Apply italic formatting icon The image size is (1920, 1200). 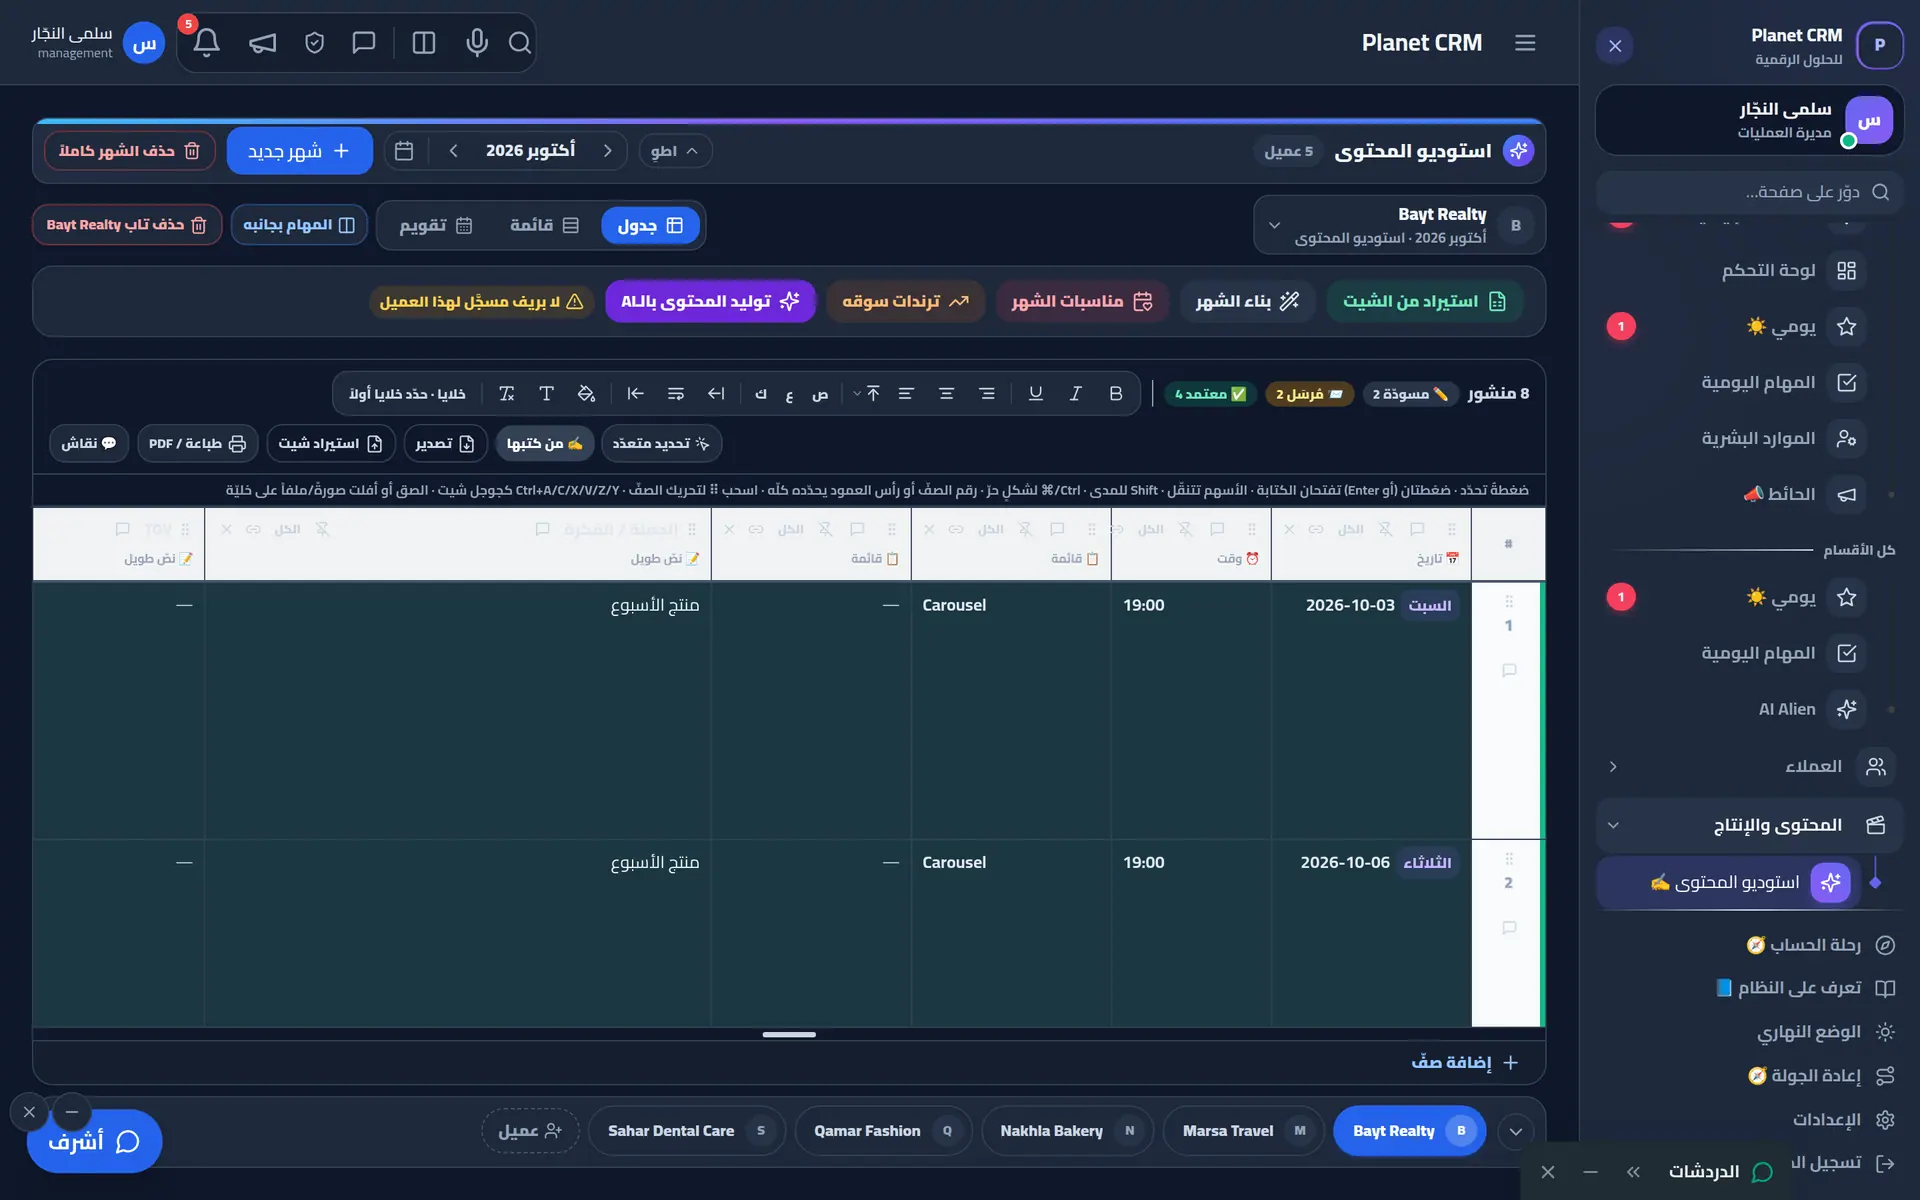click(x=1075, y=394)
